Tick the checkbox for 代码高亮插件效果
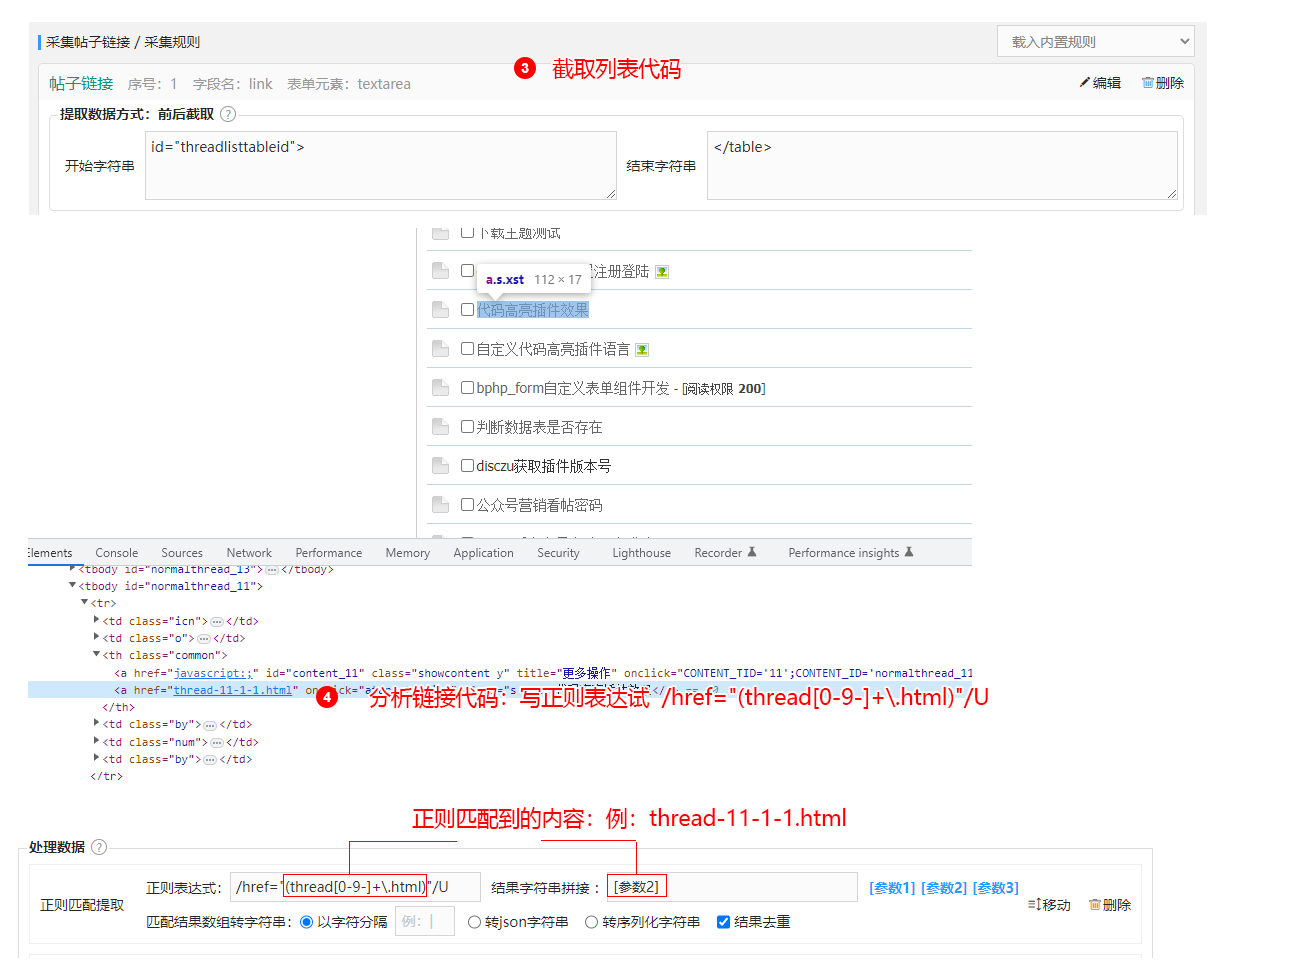 pyautogui.click(x=467, y=310)
